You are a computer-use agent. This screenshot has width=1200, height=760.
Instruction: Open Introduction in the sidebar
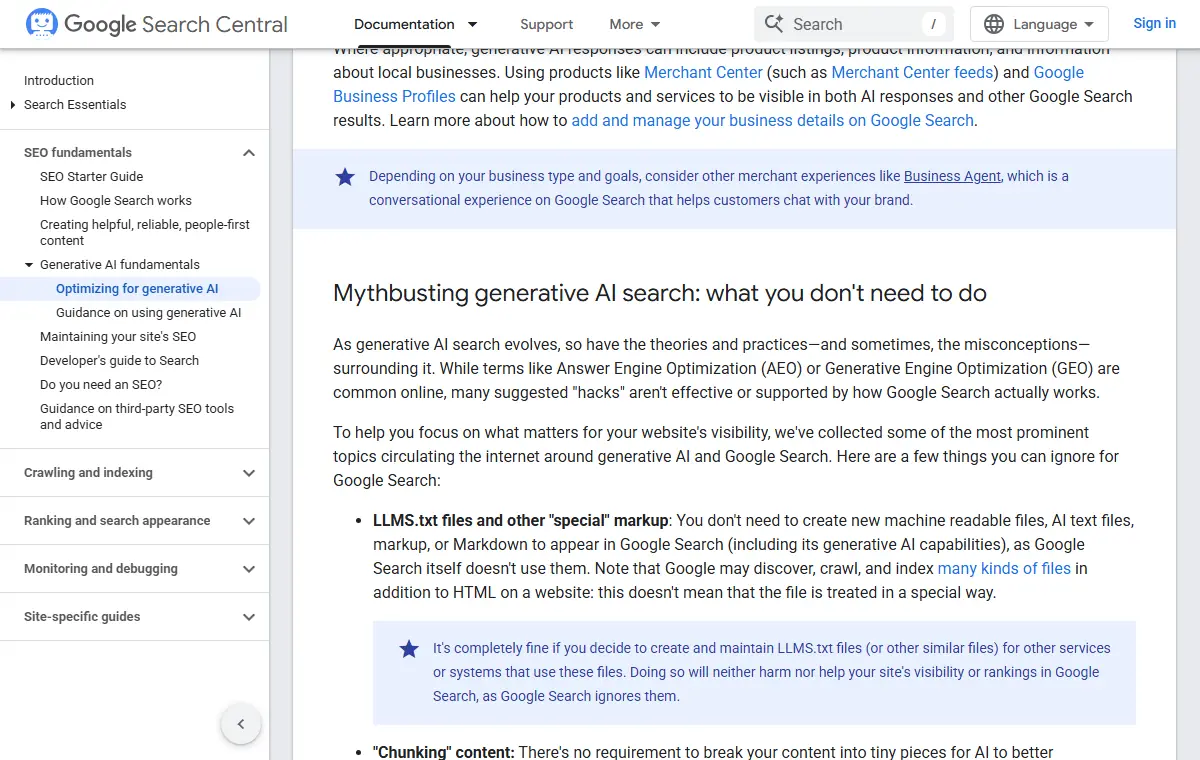click(x=59, y=81)
